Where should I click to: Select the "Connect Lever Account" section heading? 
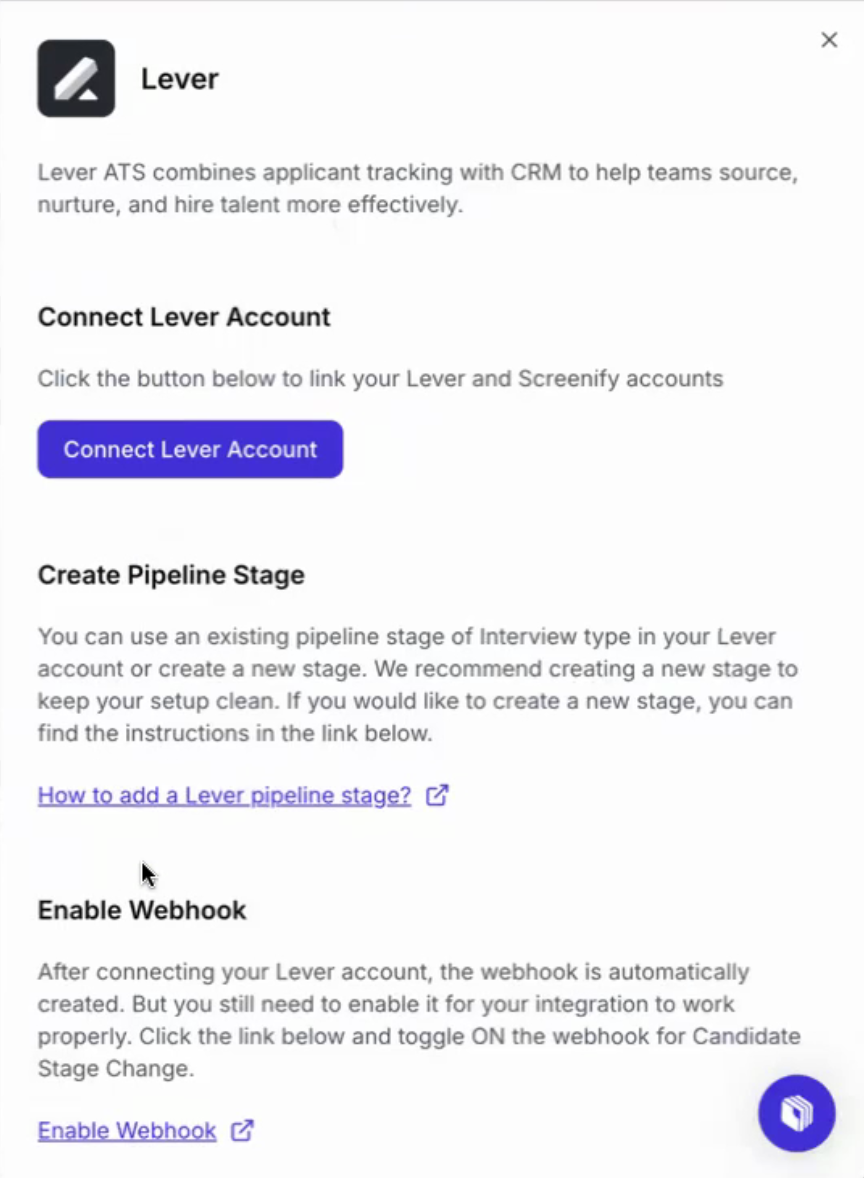184,317
